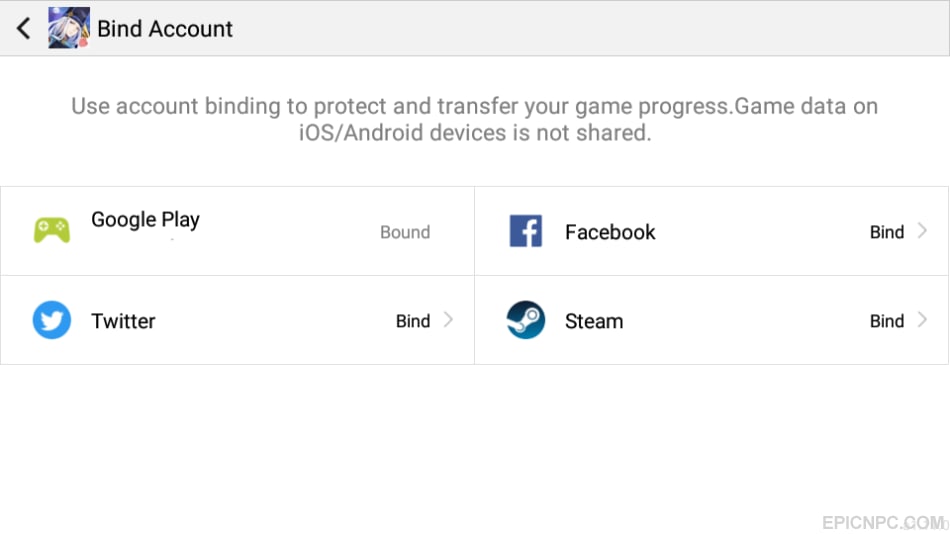
Task: Click the EPICNPC.COM watermark
Action: coord(883,522)
